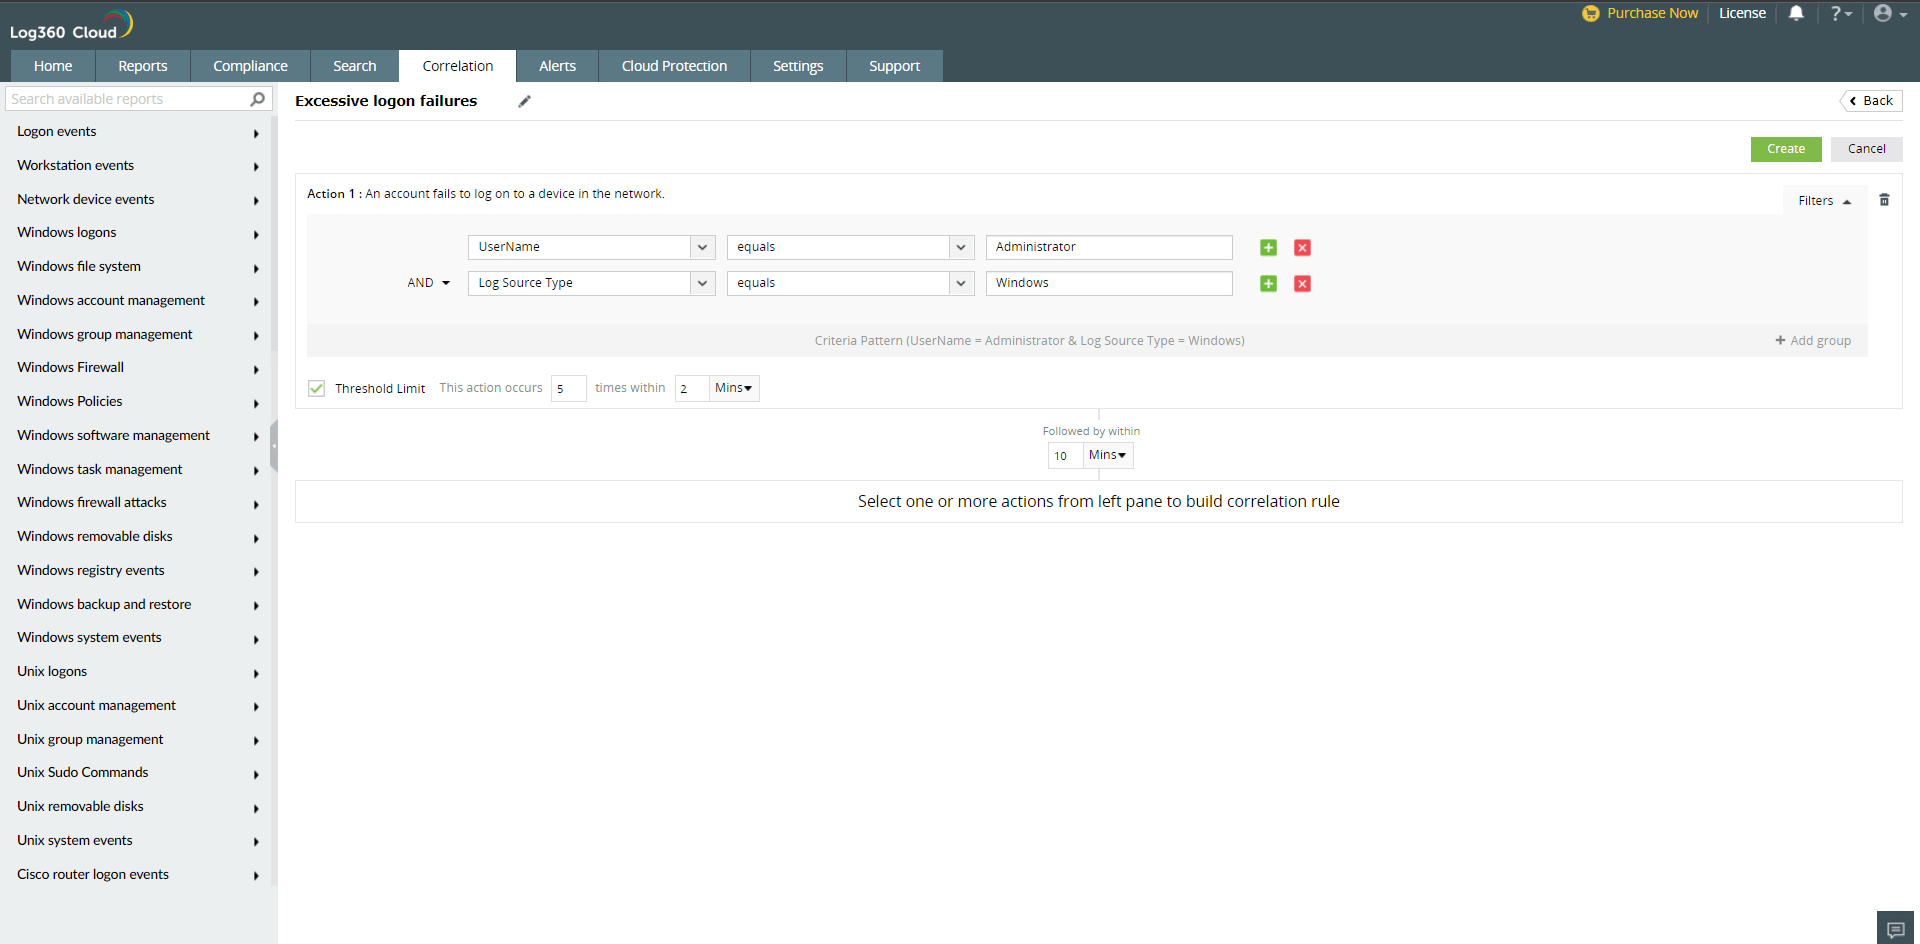Image resolution: width=1920 pixels, height=944 pixels.
Task: Delete Action 1 with trash icon
Action: (1884, 200)
